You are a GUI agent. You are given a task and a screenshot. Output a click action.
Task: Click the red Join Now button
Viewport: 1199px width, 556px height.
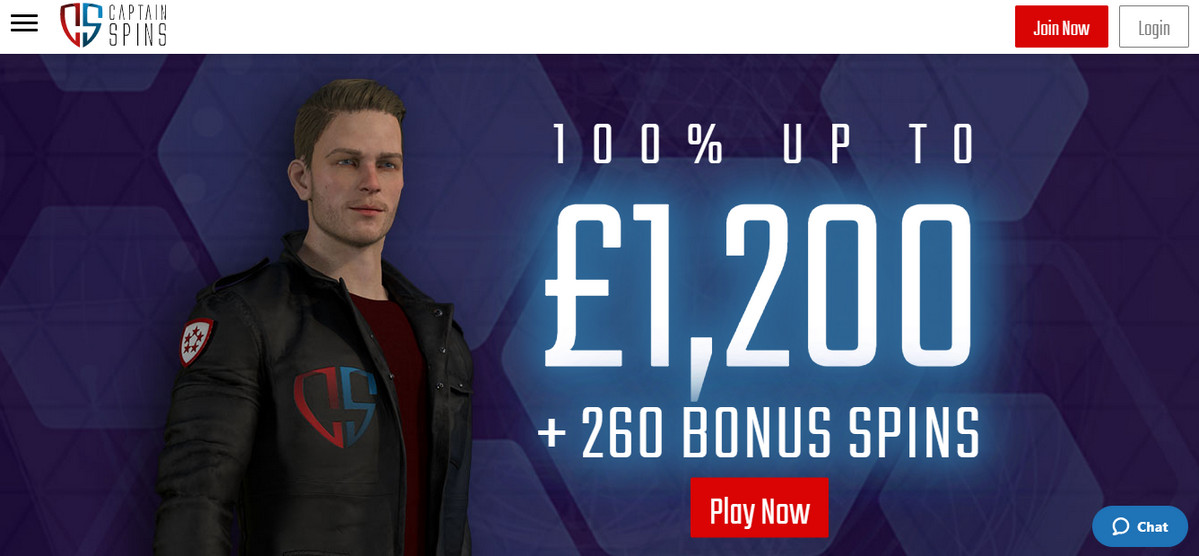1061,27
